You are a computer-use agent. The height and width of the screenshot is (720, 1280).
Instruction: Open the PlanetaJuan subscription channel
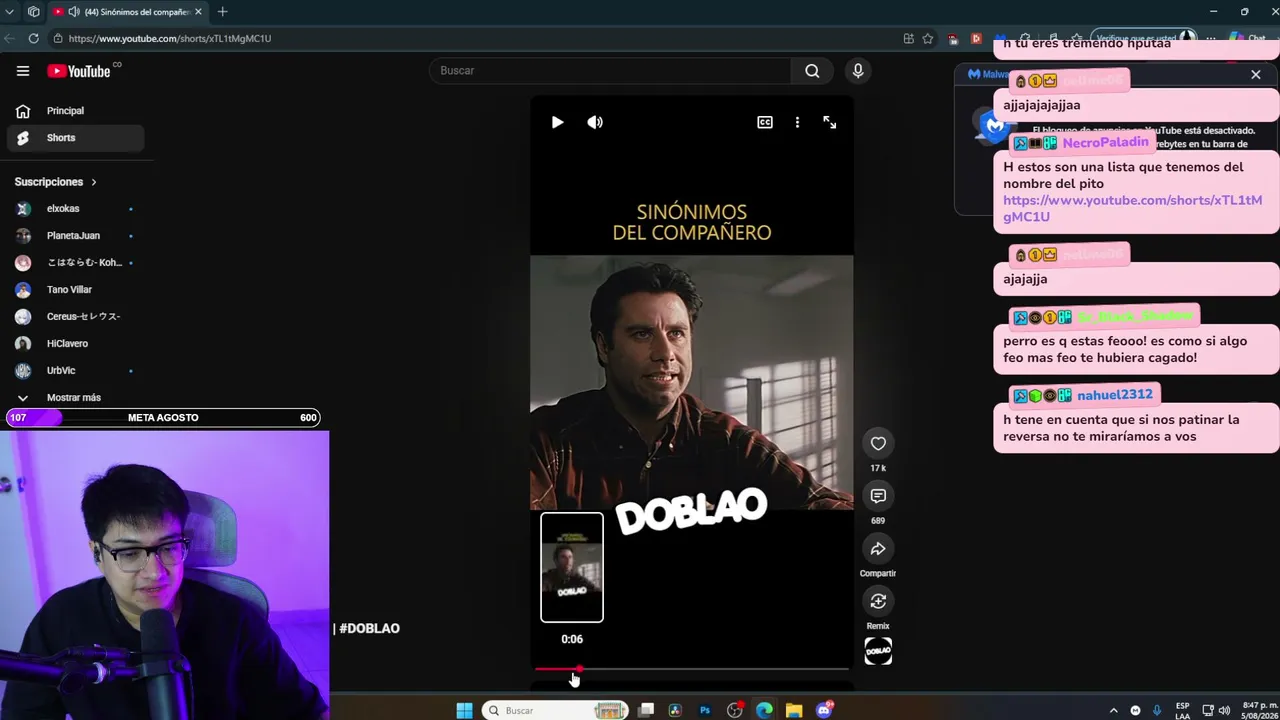tap(75, 236)
